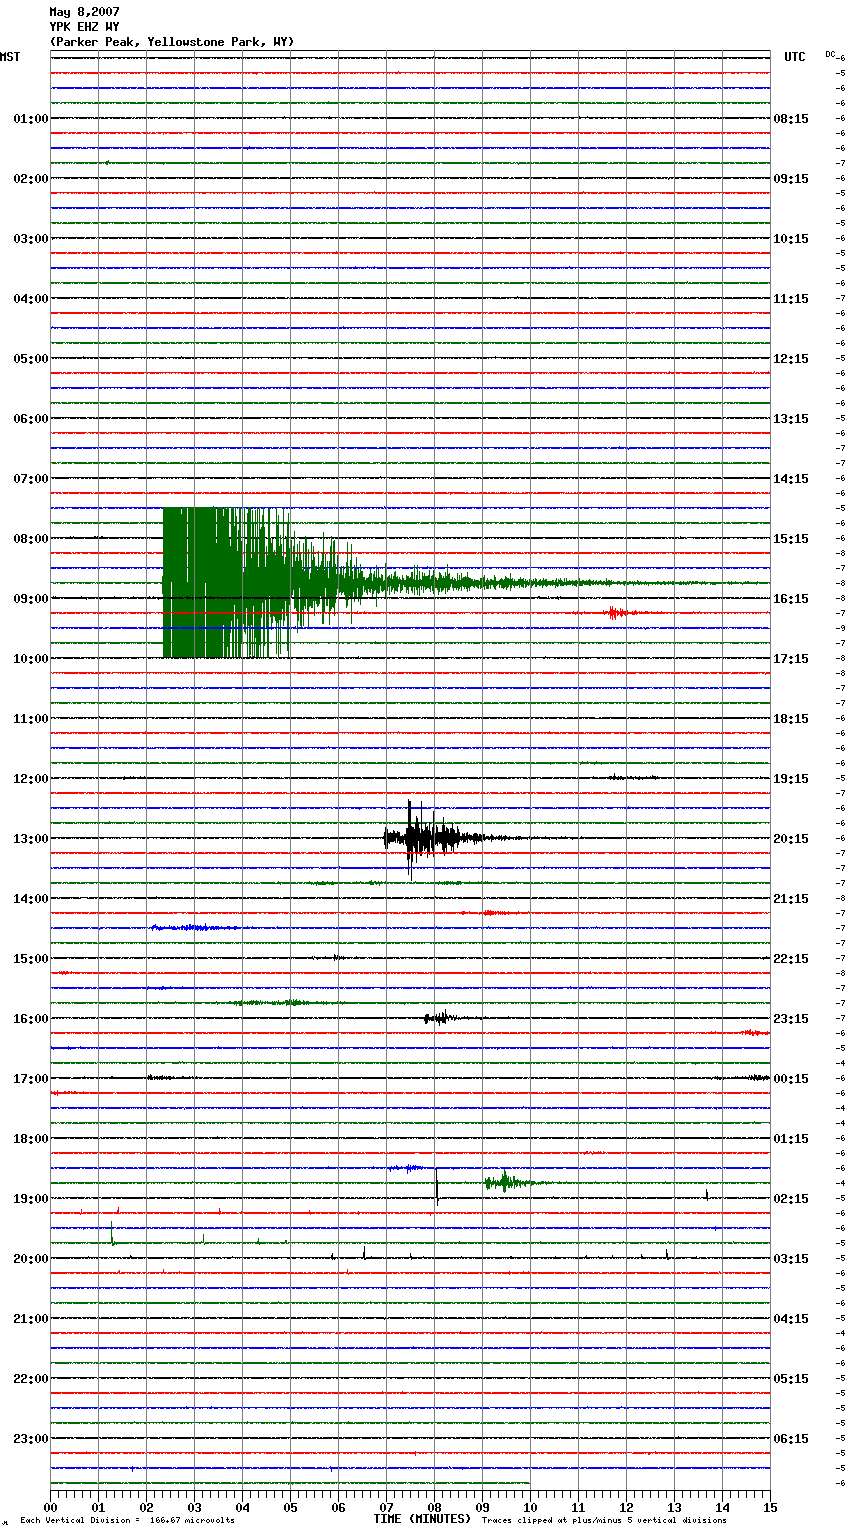Click the "20:15" UTC time label
Viewport: 850px width, 1534px height.
[791, 839]
